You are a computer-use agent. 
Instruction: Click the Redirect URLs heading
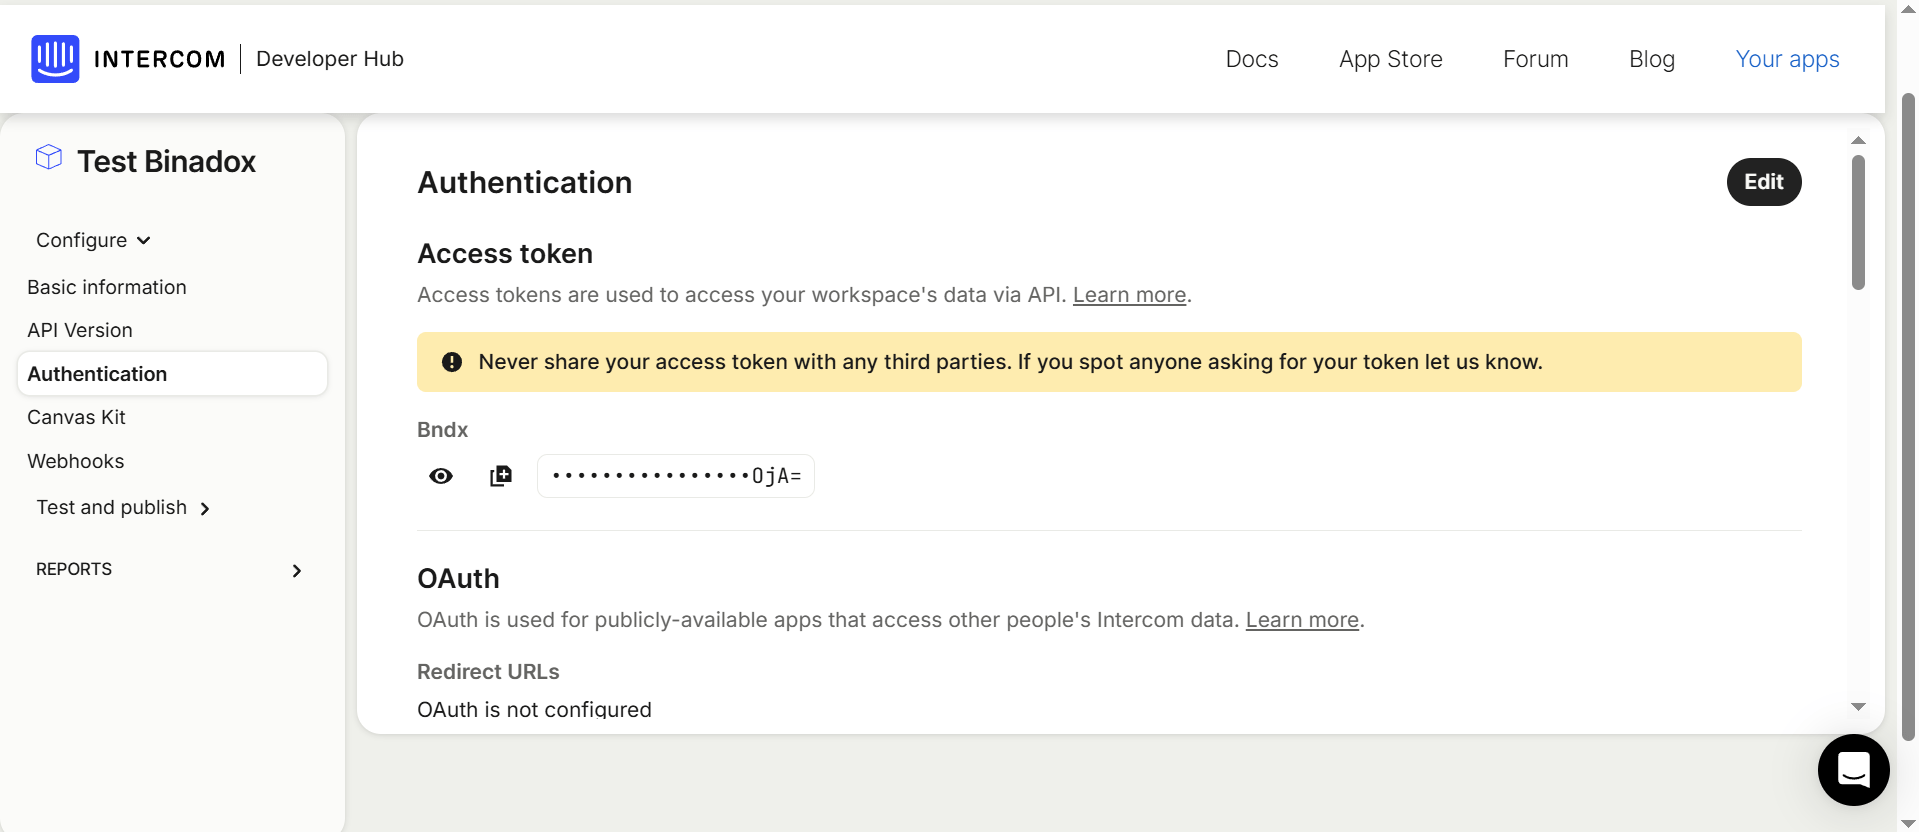coord(488,672)
